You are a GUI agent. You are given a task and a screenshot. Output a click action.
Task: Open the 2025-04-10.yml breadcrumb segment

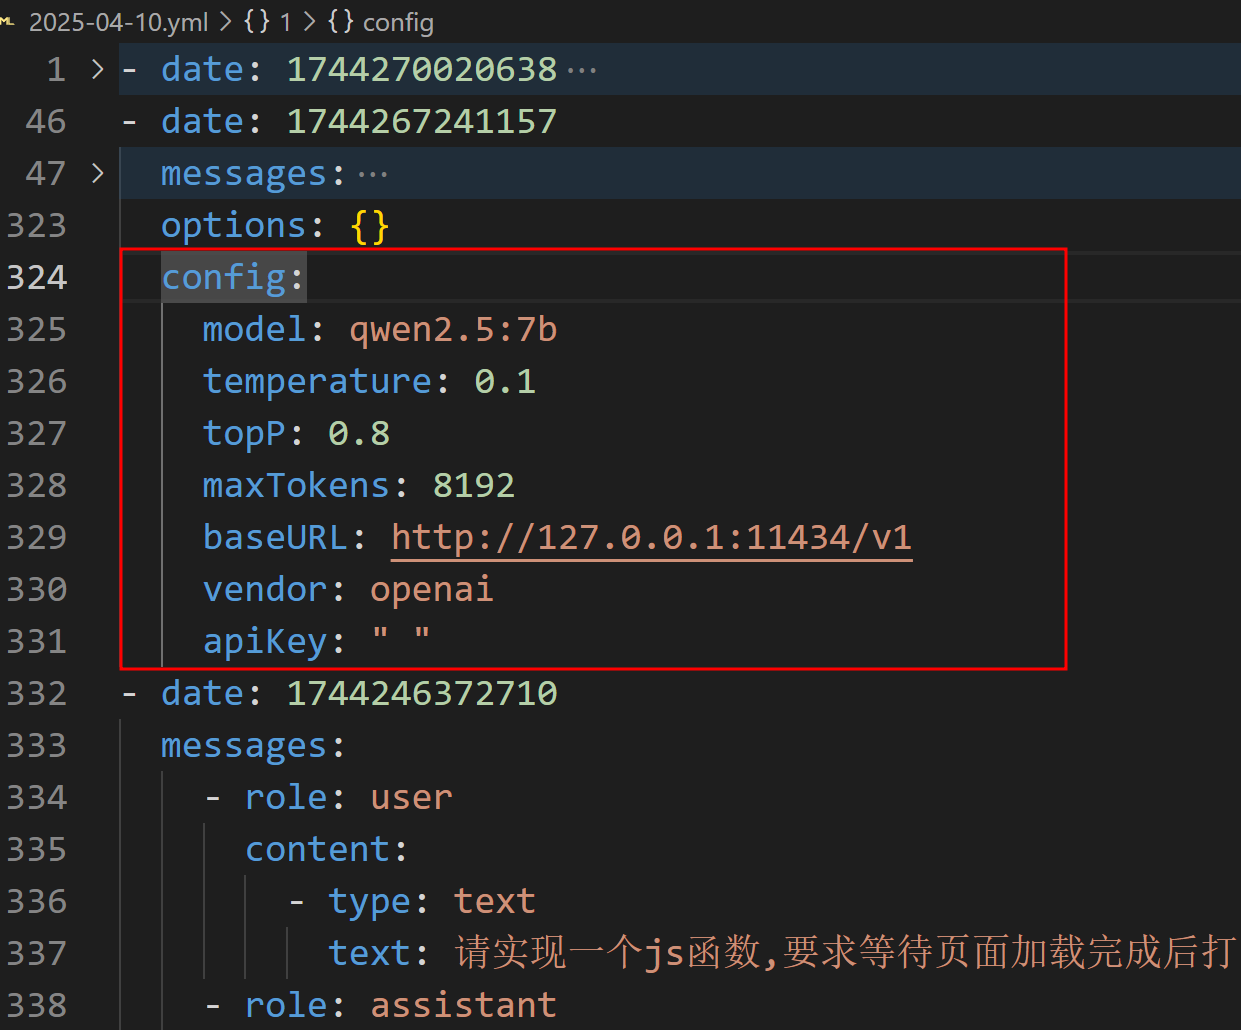click(x=118, y=22)
